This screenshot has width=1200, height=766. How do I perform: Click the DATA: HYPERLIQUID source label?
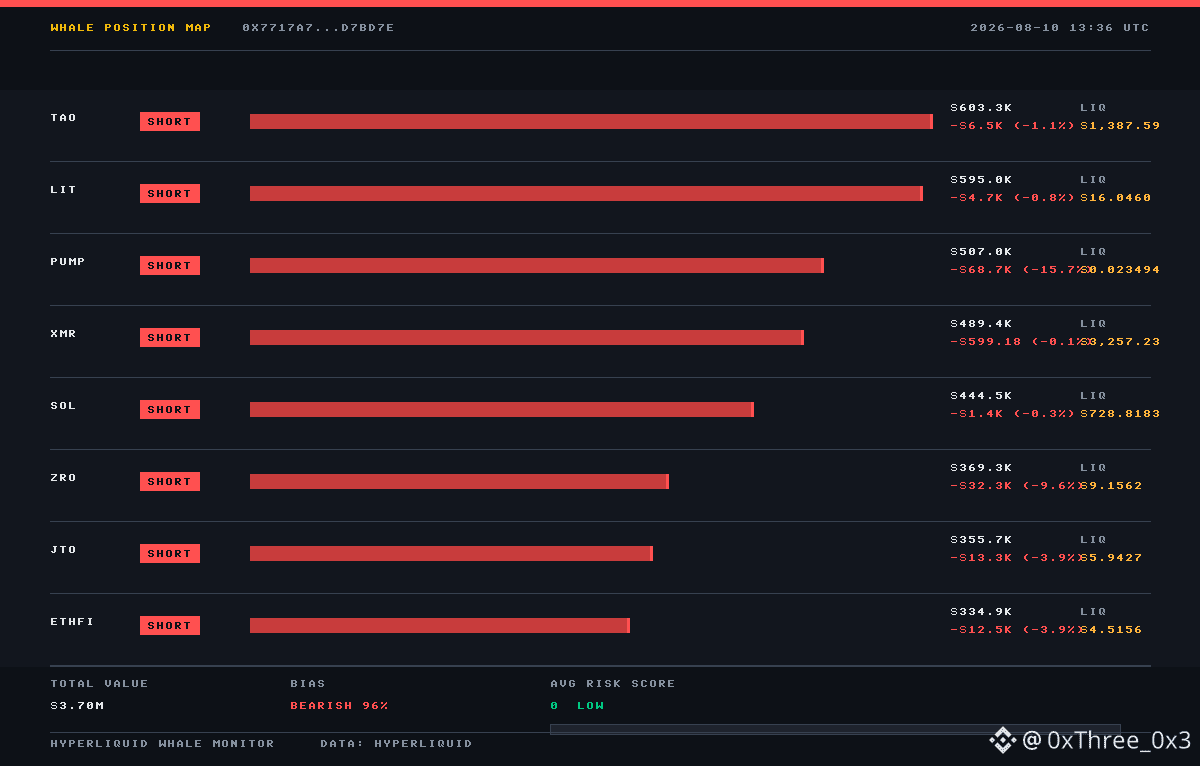tap(396, 744)
